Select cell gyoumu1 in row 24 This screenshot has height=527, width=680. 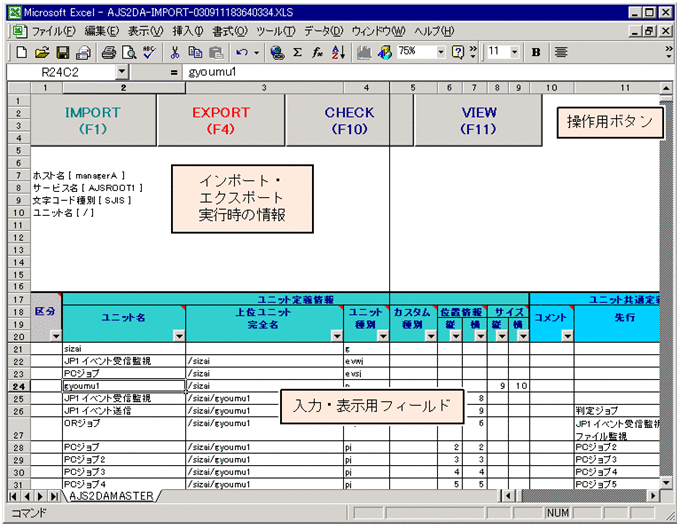pos(124,386)
